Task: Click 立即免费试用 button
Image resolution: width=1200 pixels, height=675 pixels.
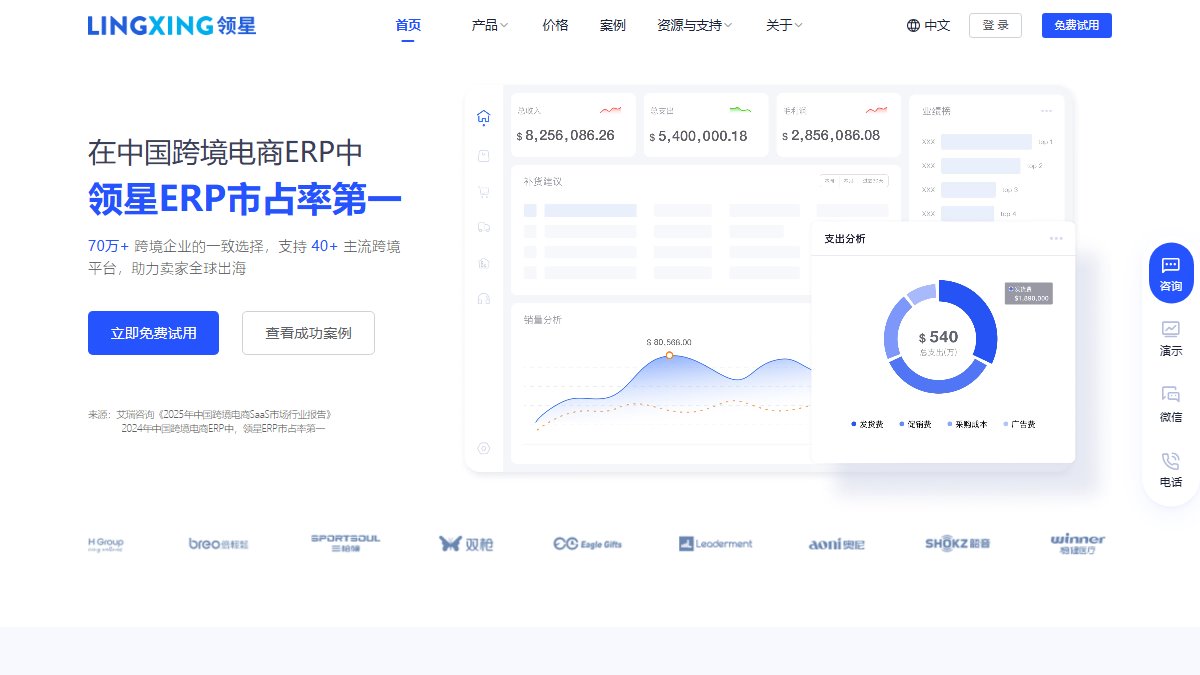Action: 153,333
